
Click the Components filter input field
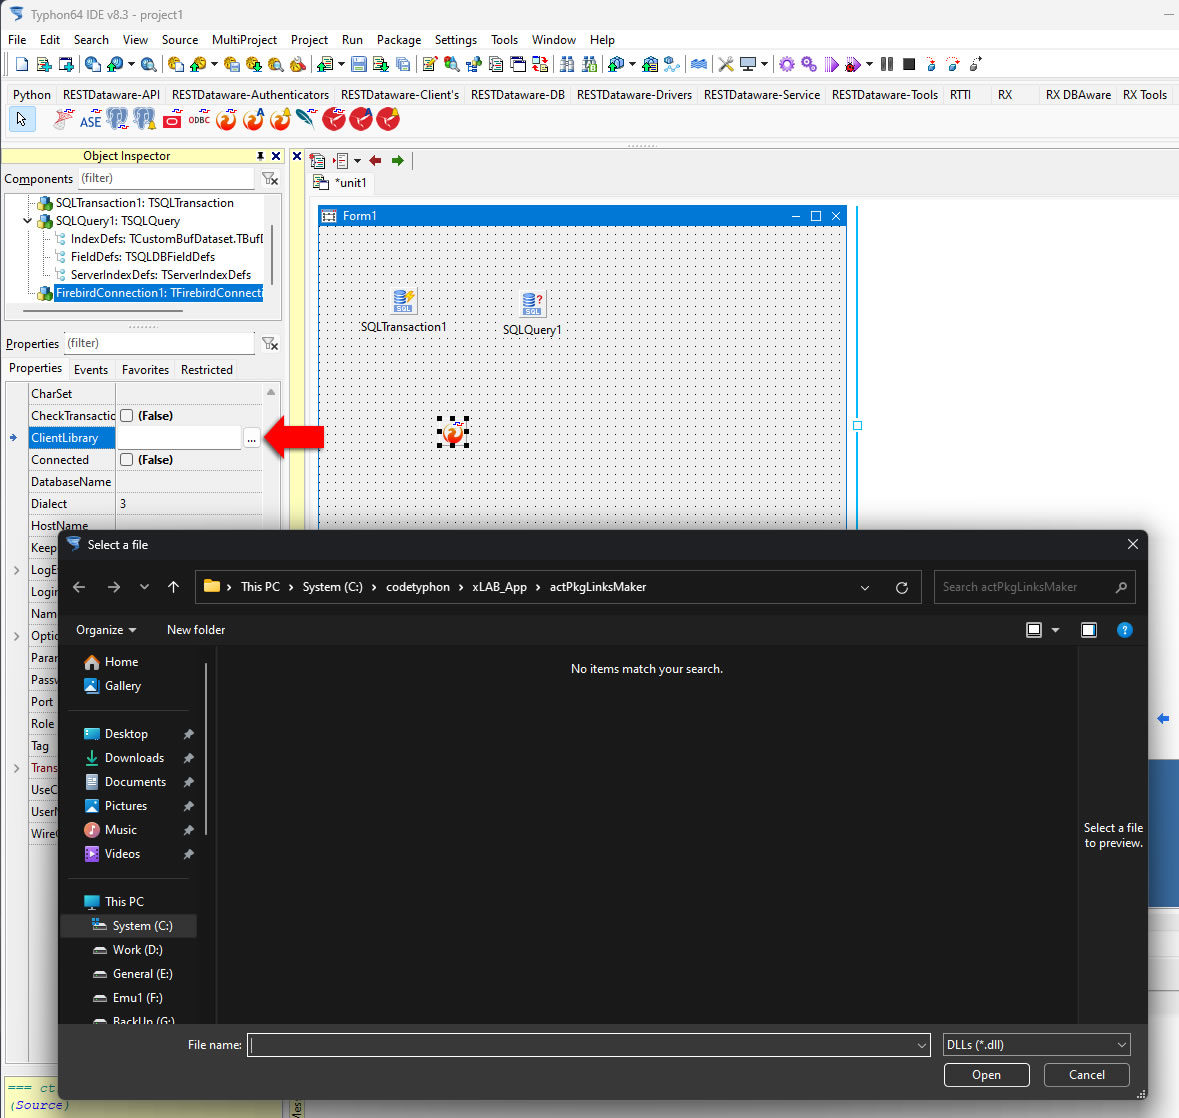coord(166,178)
